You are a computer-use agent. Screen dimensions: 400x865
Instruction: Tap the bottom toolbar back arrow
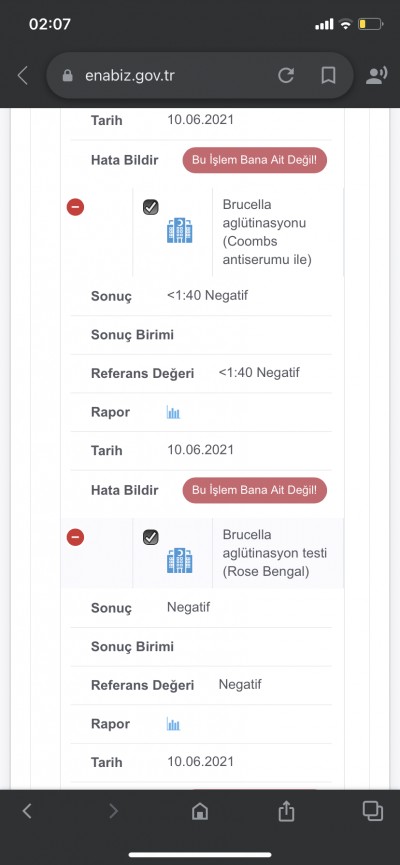click(x=26, y=811)
